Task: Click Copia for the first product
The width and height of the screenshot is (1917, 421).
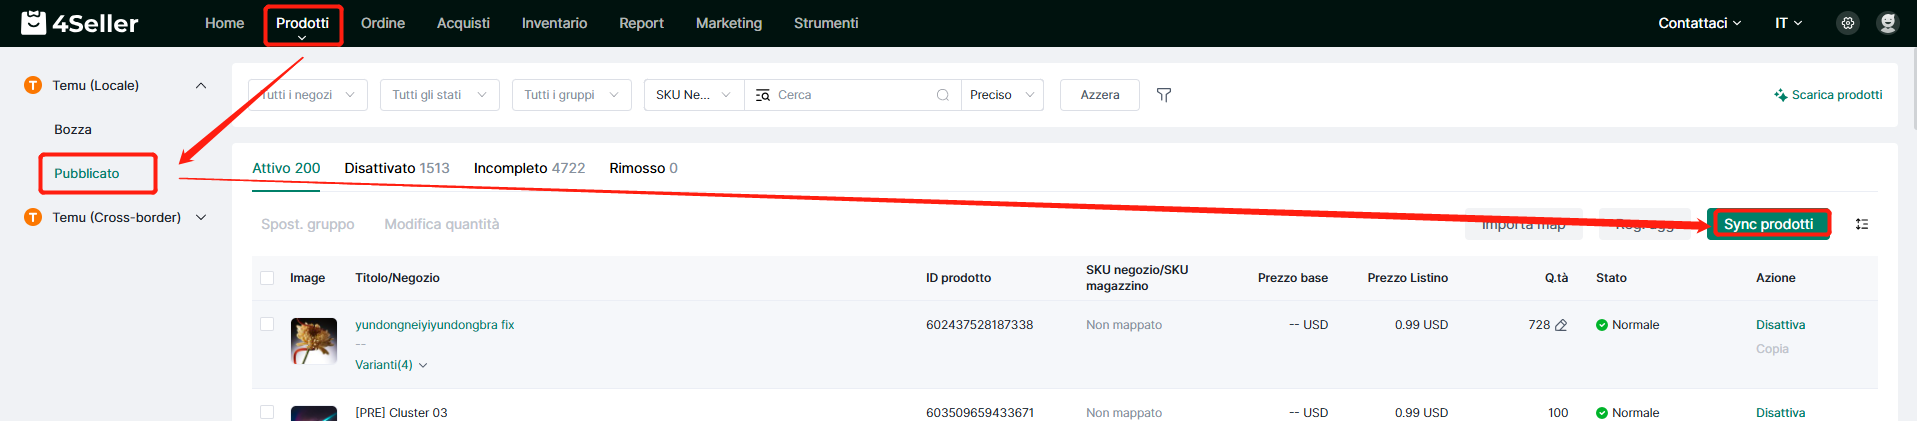Action: (1772, 349)
